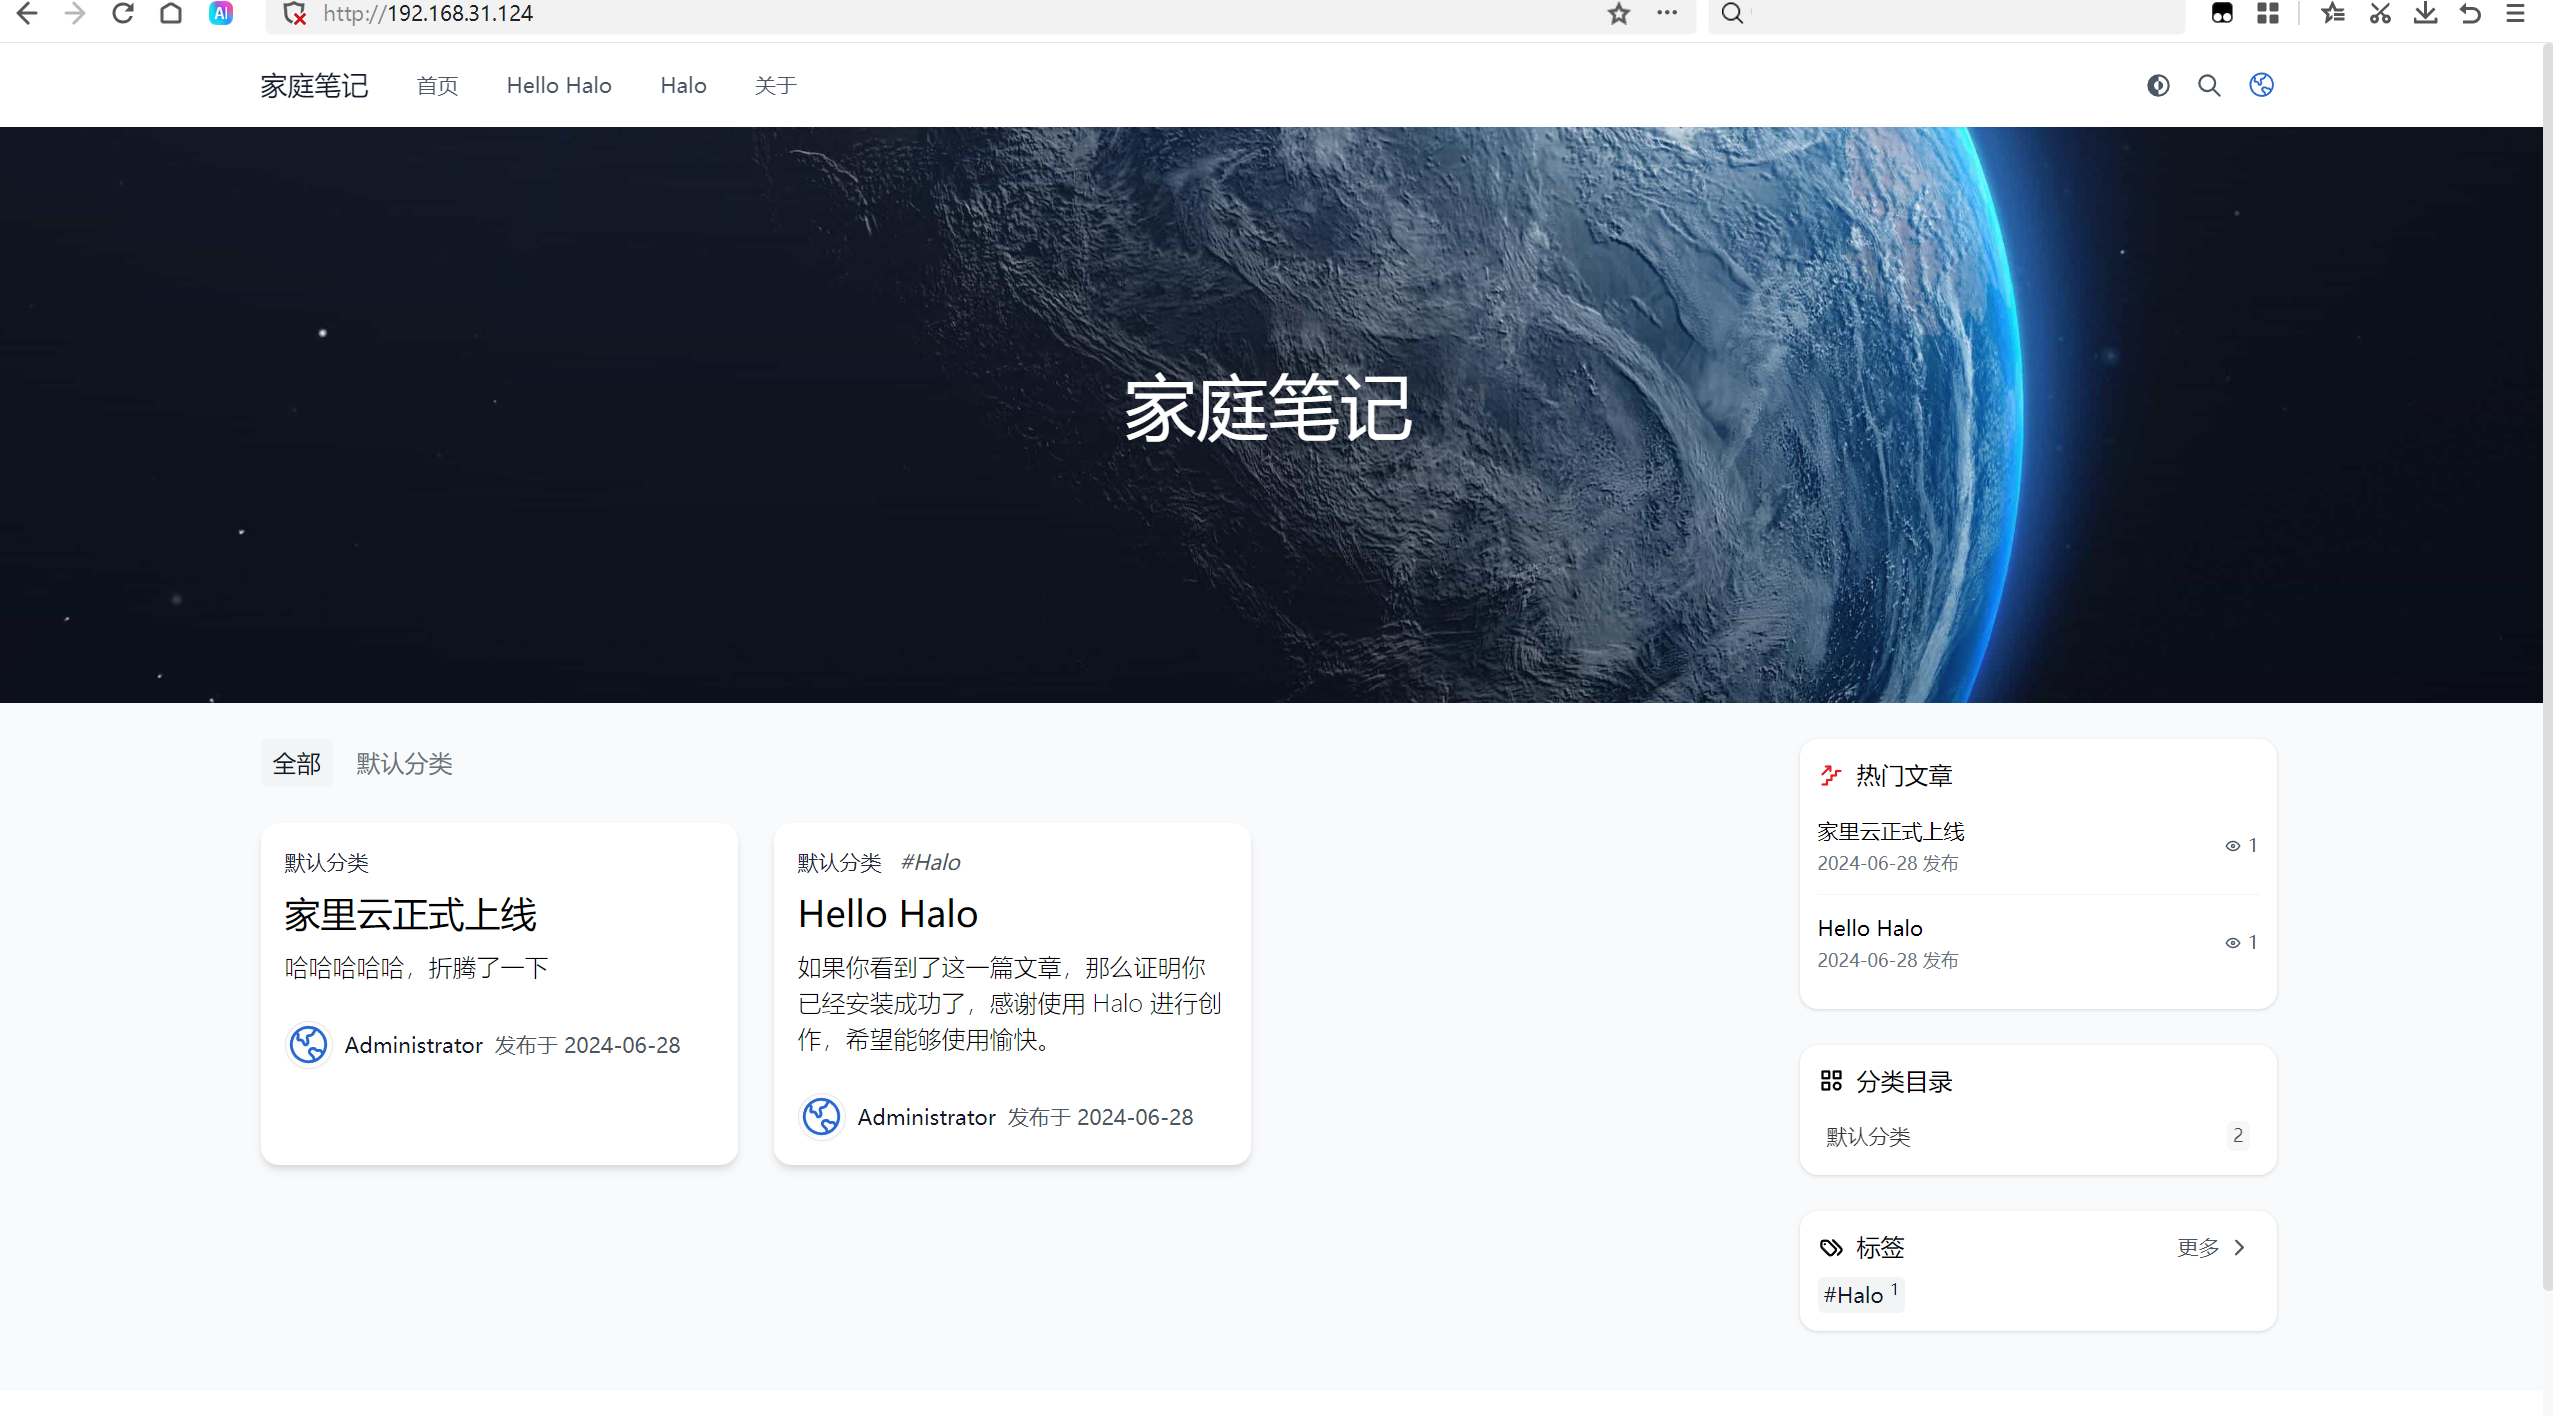Open the Halo navigation item

tap(683, 86)
